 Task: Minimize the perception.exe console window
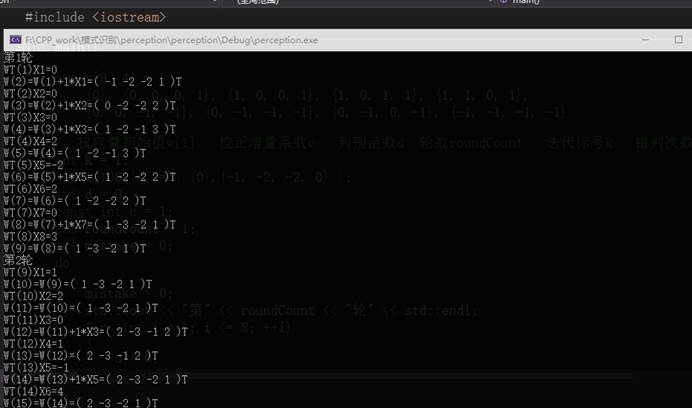[645, 40]
